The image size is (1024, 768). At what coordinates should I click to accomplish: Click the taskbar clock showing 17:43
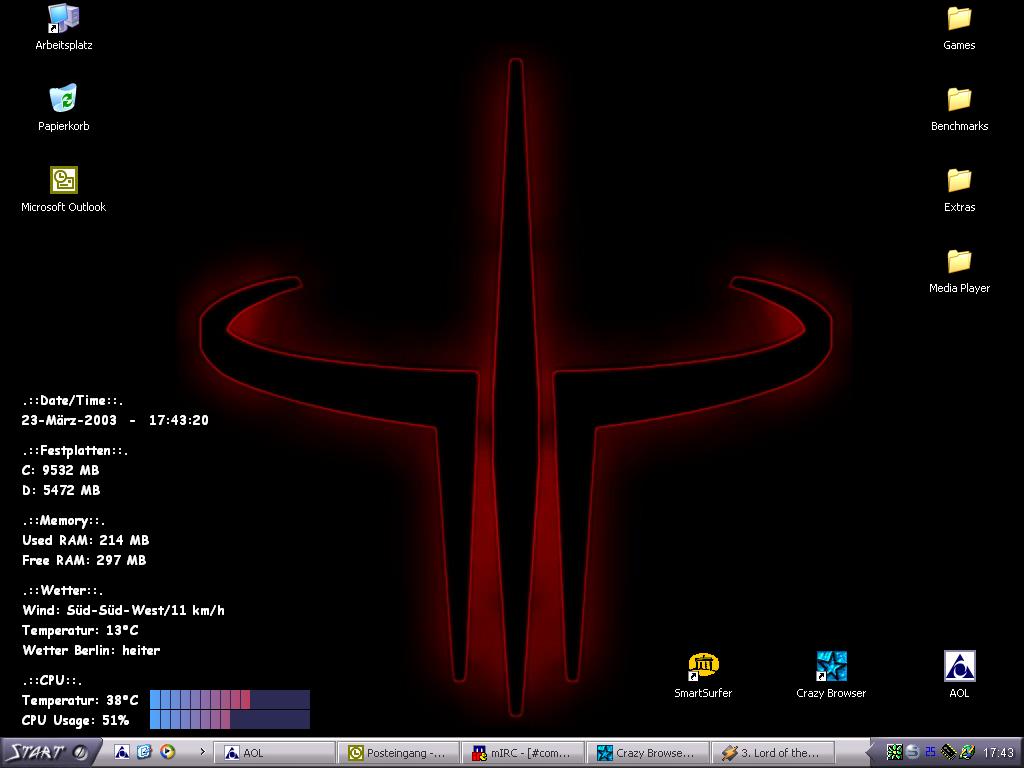pos(999,753)
